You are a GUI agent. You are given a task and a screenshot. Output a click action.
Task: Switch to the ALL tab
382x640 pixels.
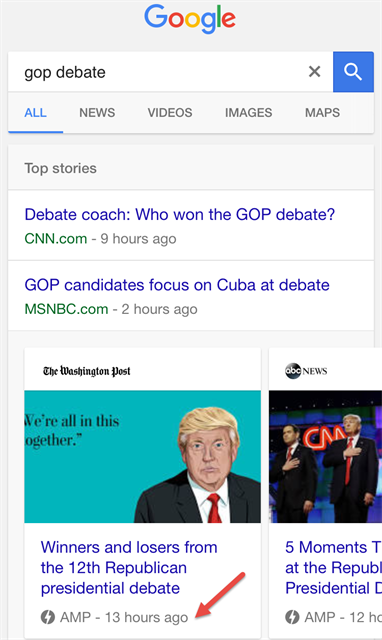36,113
